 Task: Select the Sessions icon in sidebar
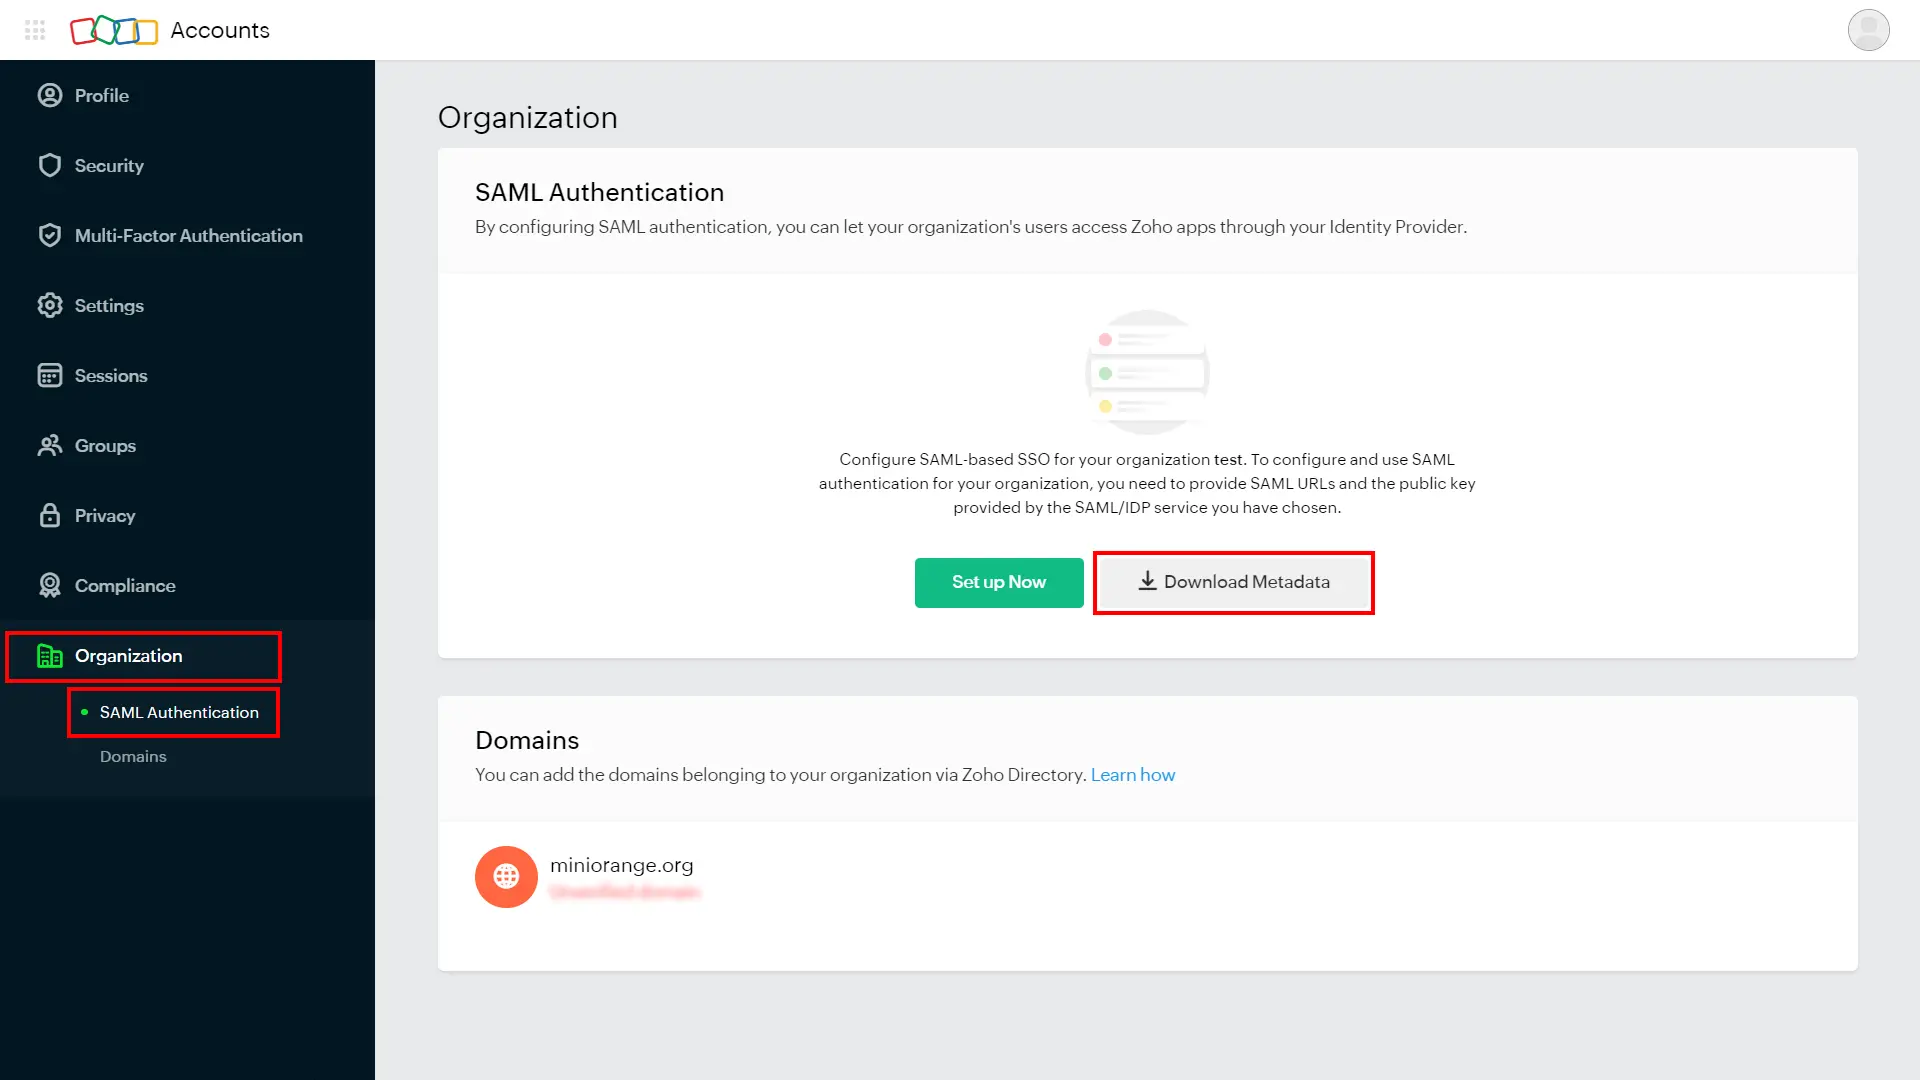(x=49, y=375)
